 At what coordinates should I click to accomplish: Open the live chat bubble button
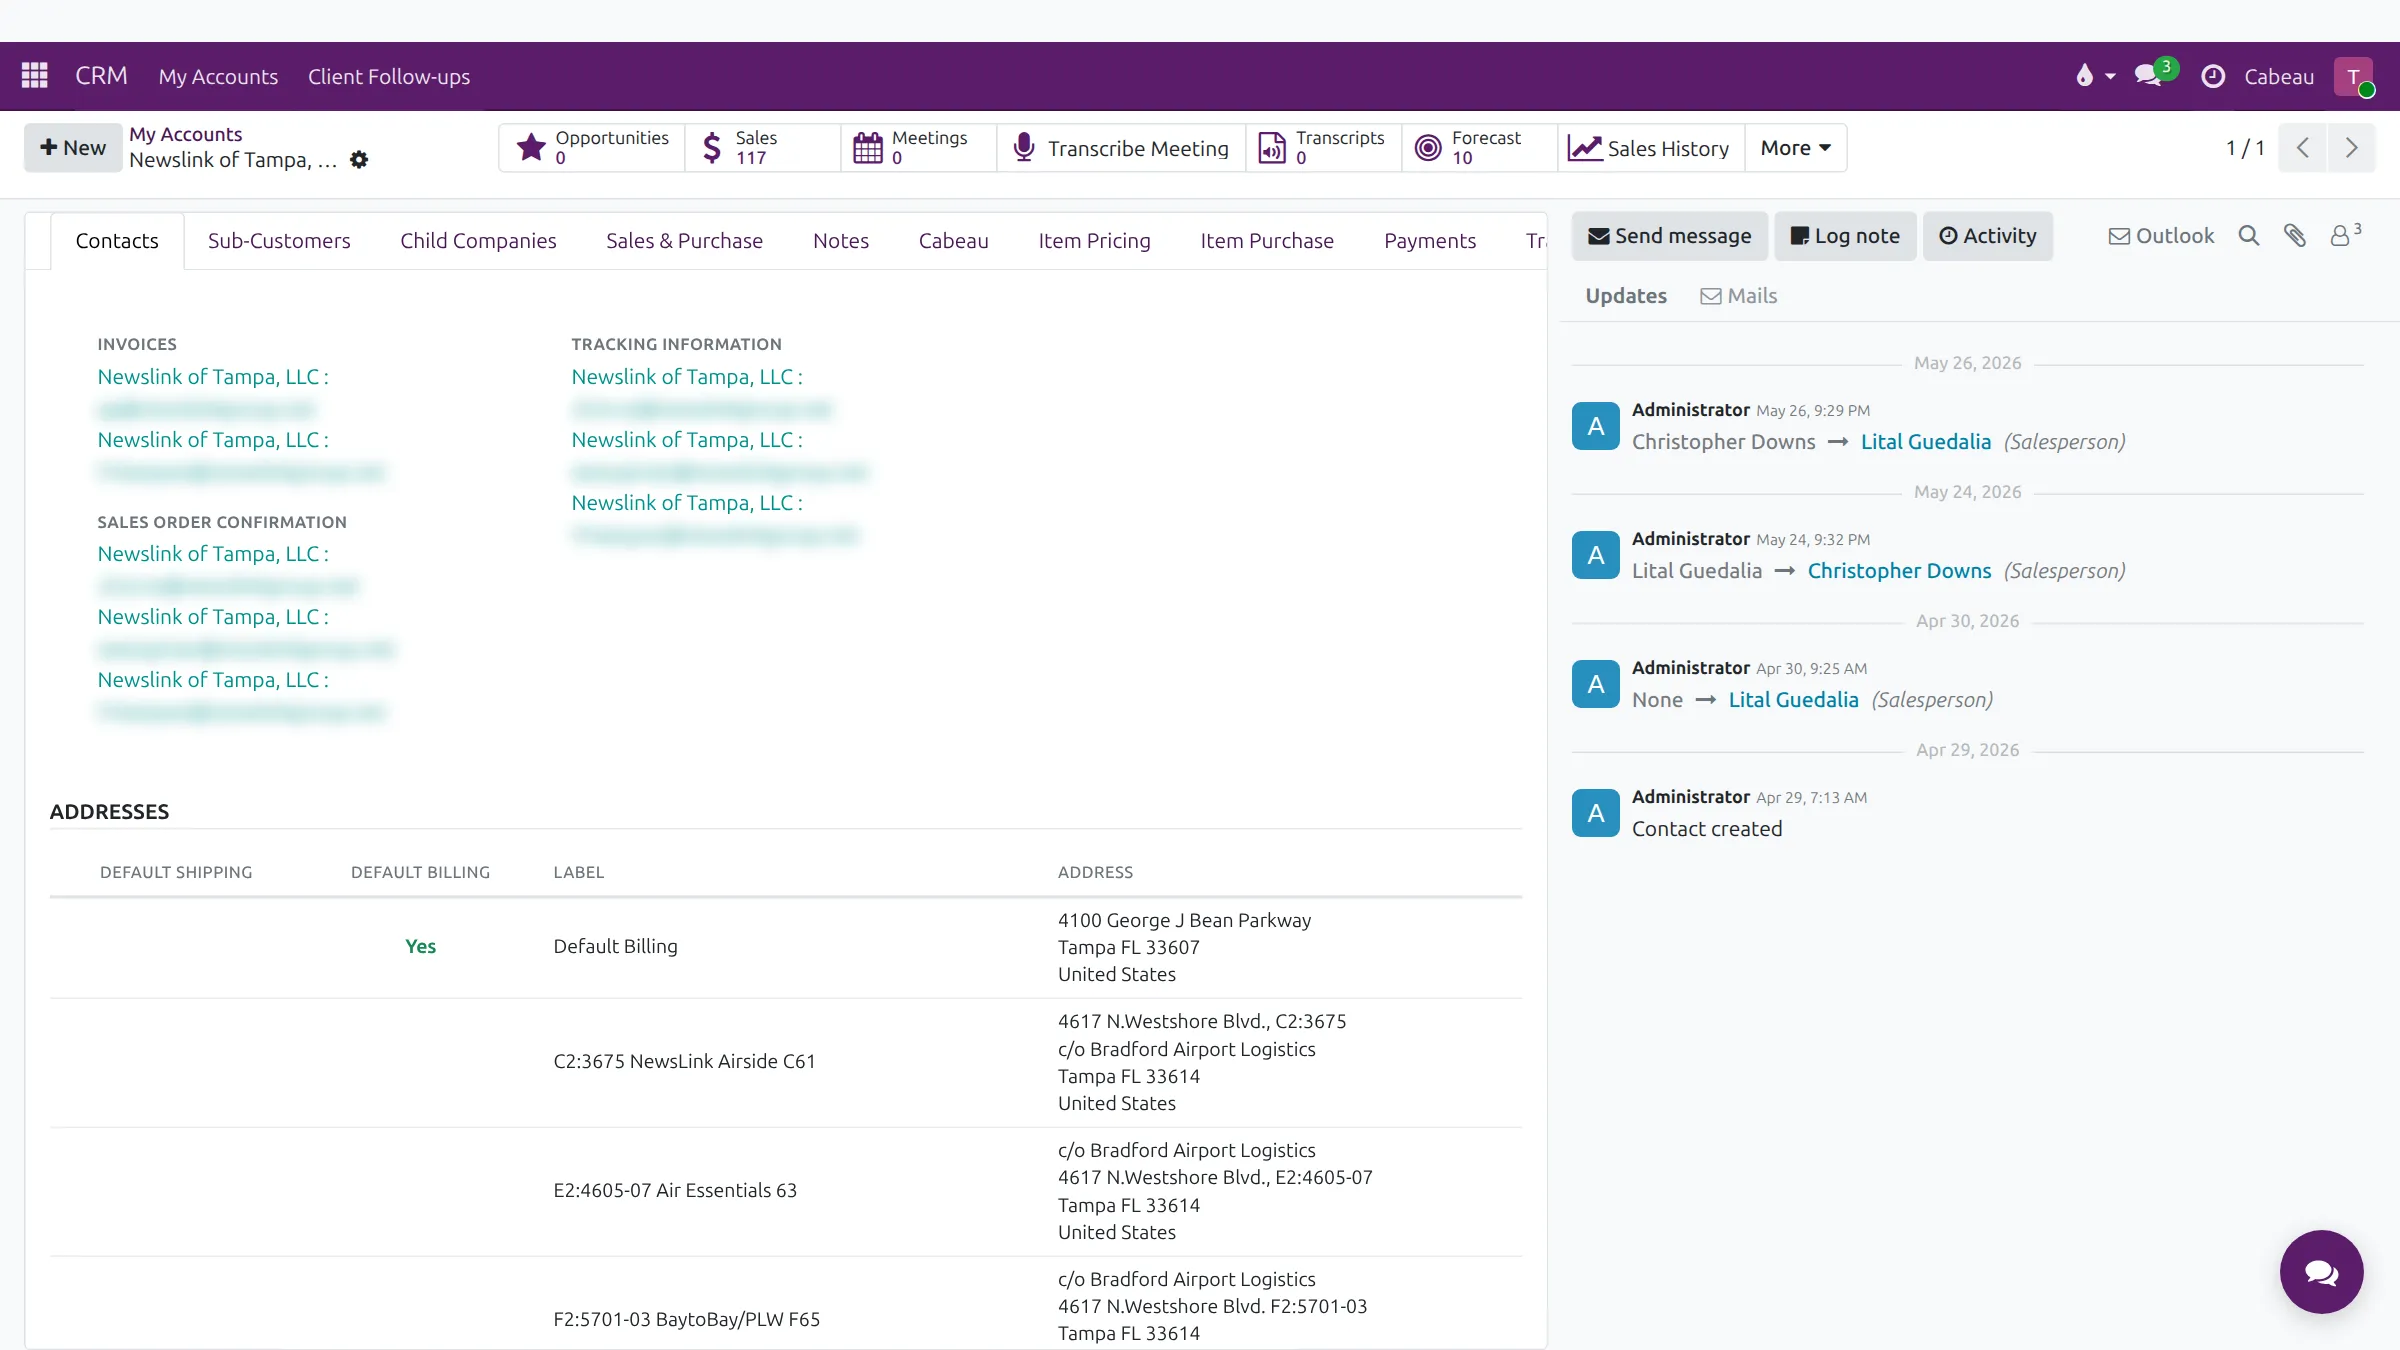click(2321, 1272)
